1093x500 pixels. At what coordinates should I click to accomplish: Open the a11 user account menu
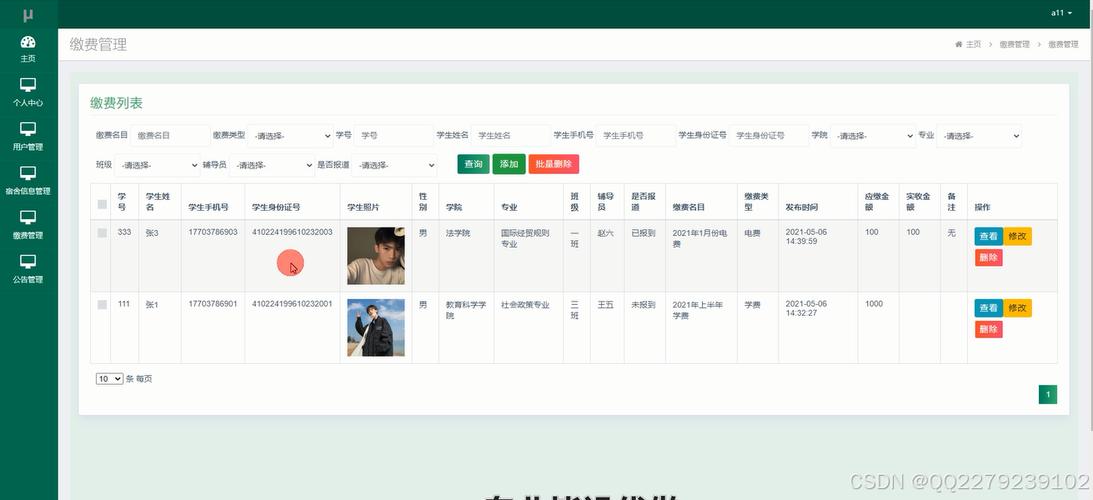(x=1062, y=13)
